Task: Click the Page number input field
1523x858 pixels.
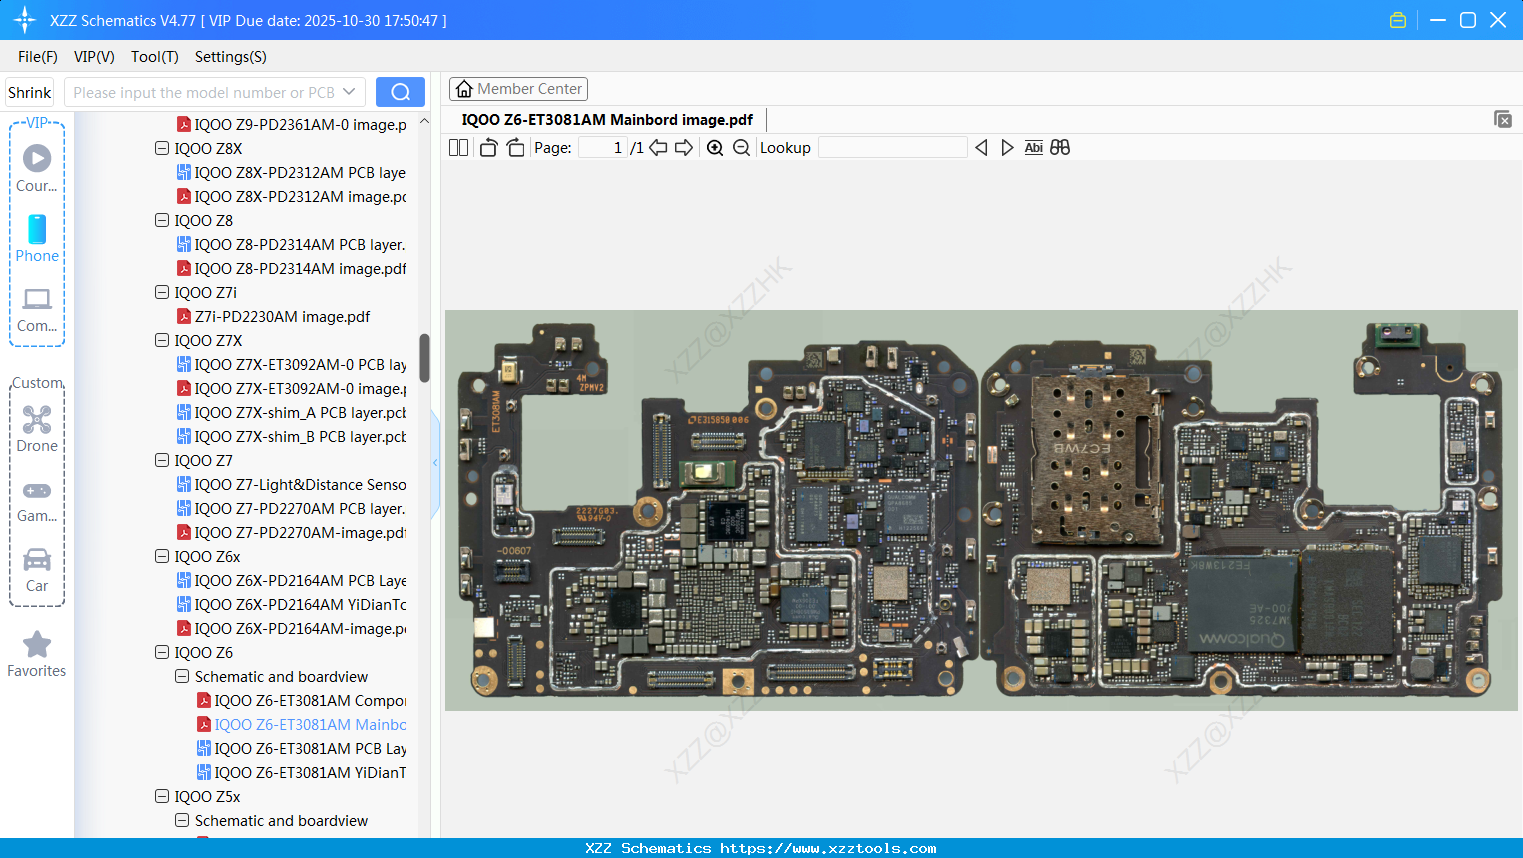Action: [600, 147]
